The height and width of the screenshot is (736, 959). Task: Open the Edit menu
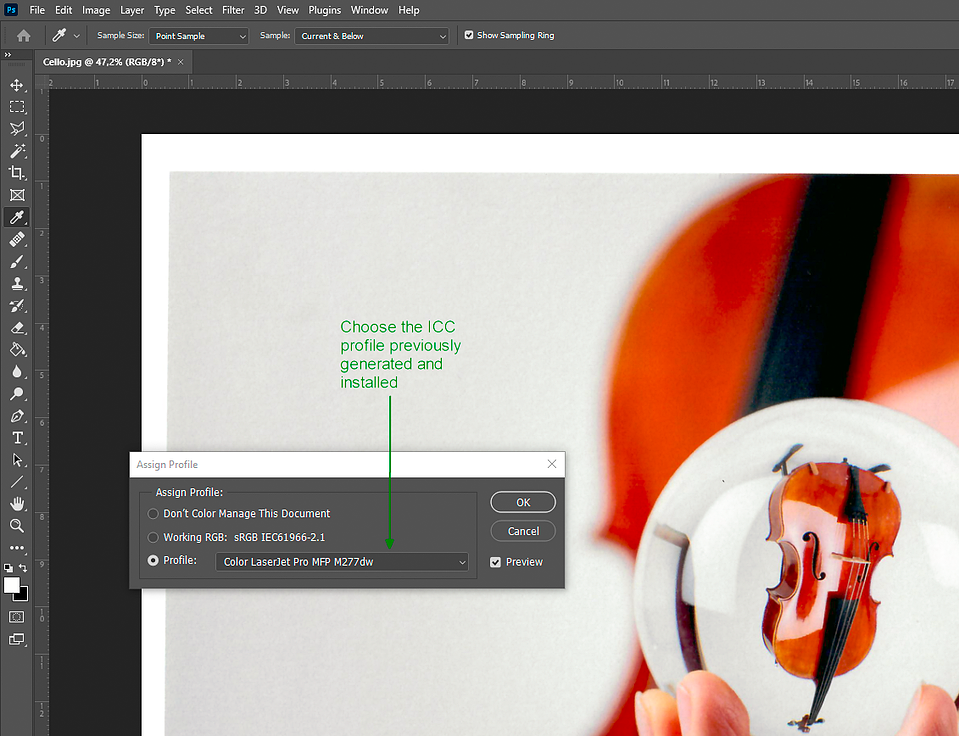tap(64, 10)
